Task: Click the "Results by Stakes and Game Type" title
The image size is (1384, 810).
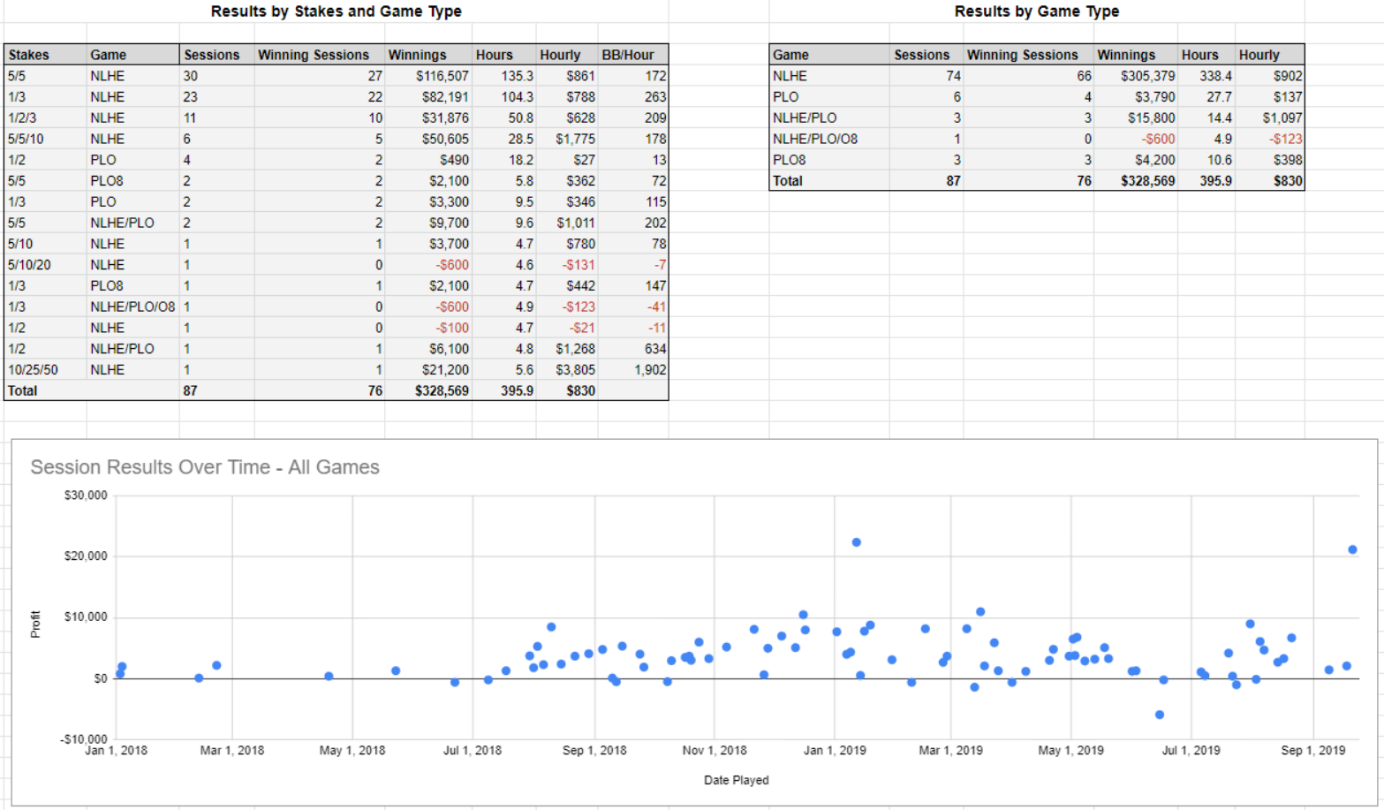Action: (336, 12)
